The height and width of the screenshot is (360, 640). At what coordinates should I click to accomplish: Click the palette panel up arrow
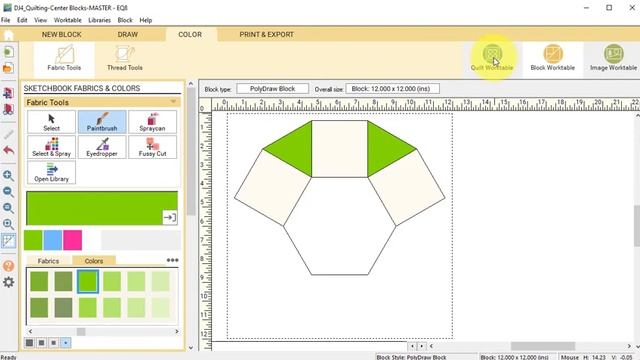(x=191, y=84)
